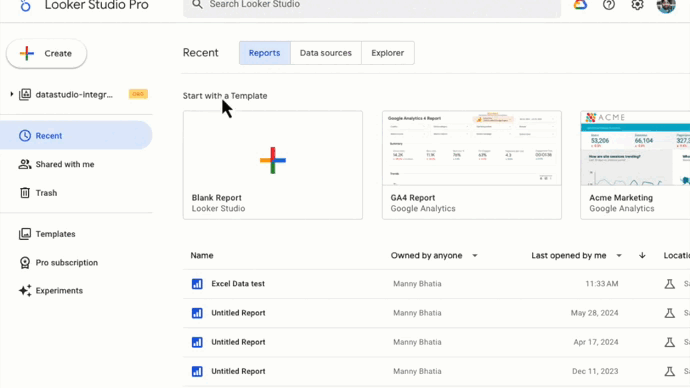Click the Dec 11, 2023 date
Viewport: 690px width, 388px height.
[x=595, y=371]
